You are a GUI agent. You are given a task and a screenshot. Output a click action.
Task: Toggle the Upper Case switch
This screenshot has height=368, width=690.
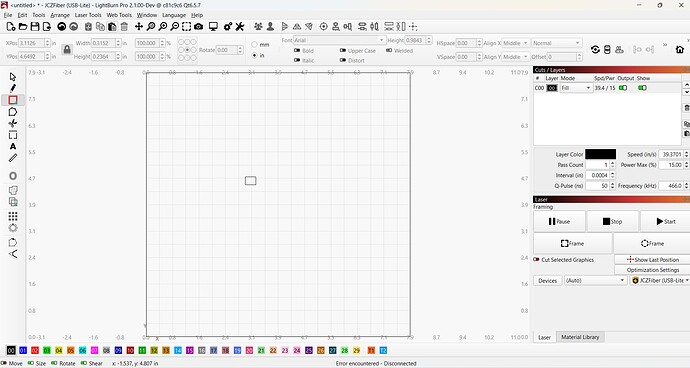[x=343, y=51]
